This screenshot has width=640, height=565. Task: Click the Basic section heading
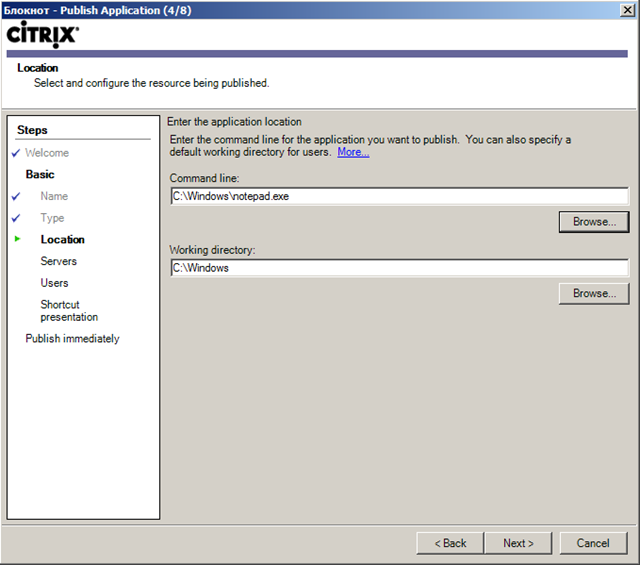[40, 174]
